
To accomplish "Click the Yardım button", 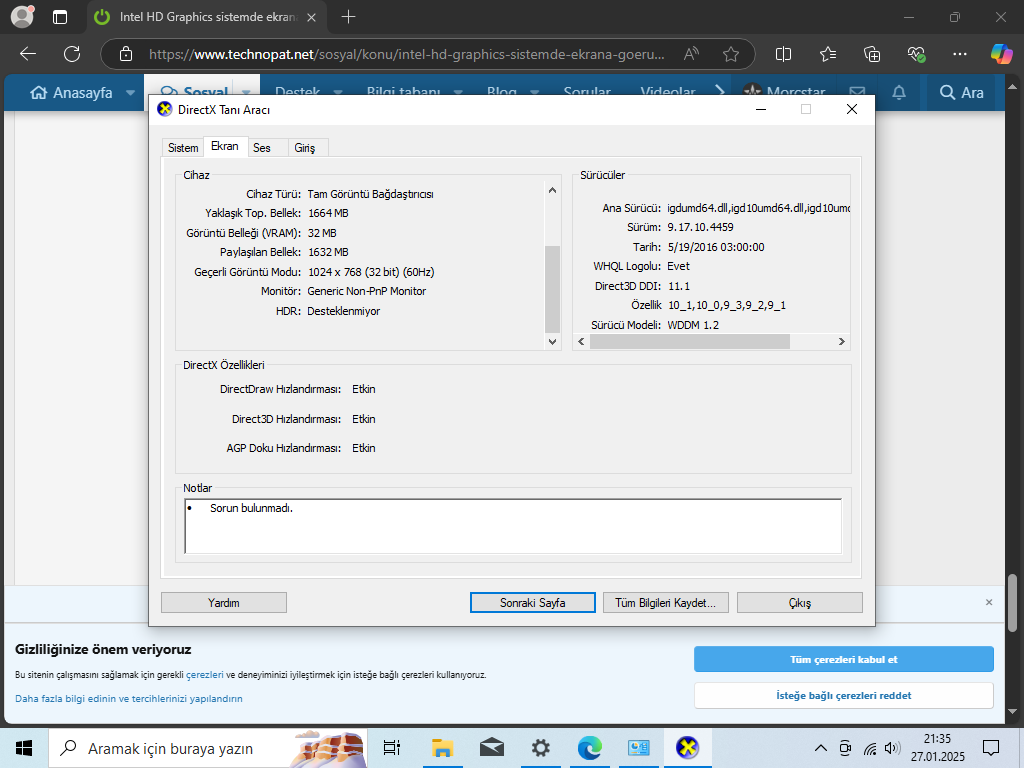I will [223, 603].
